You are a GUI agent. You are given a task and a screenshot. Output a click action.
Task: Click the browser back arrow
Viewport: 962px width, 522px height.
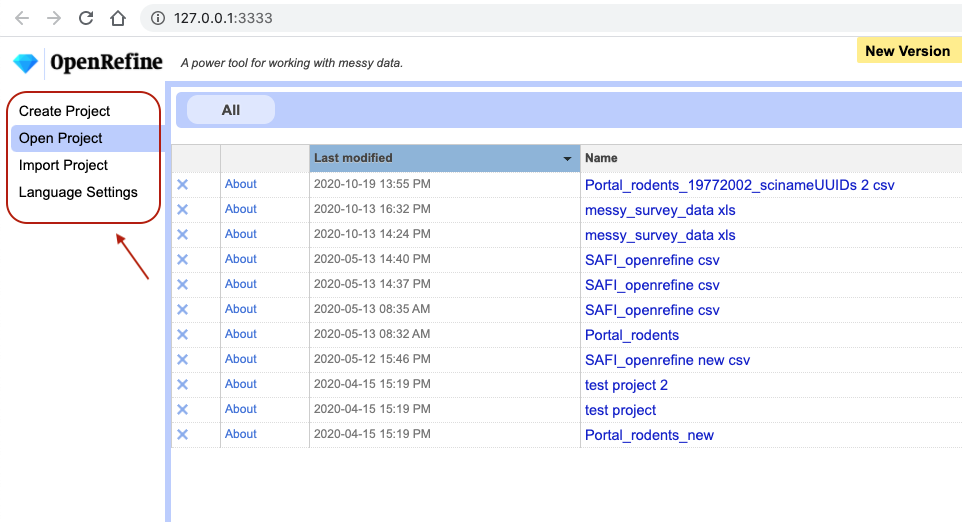click(x=22, y=18)
